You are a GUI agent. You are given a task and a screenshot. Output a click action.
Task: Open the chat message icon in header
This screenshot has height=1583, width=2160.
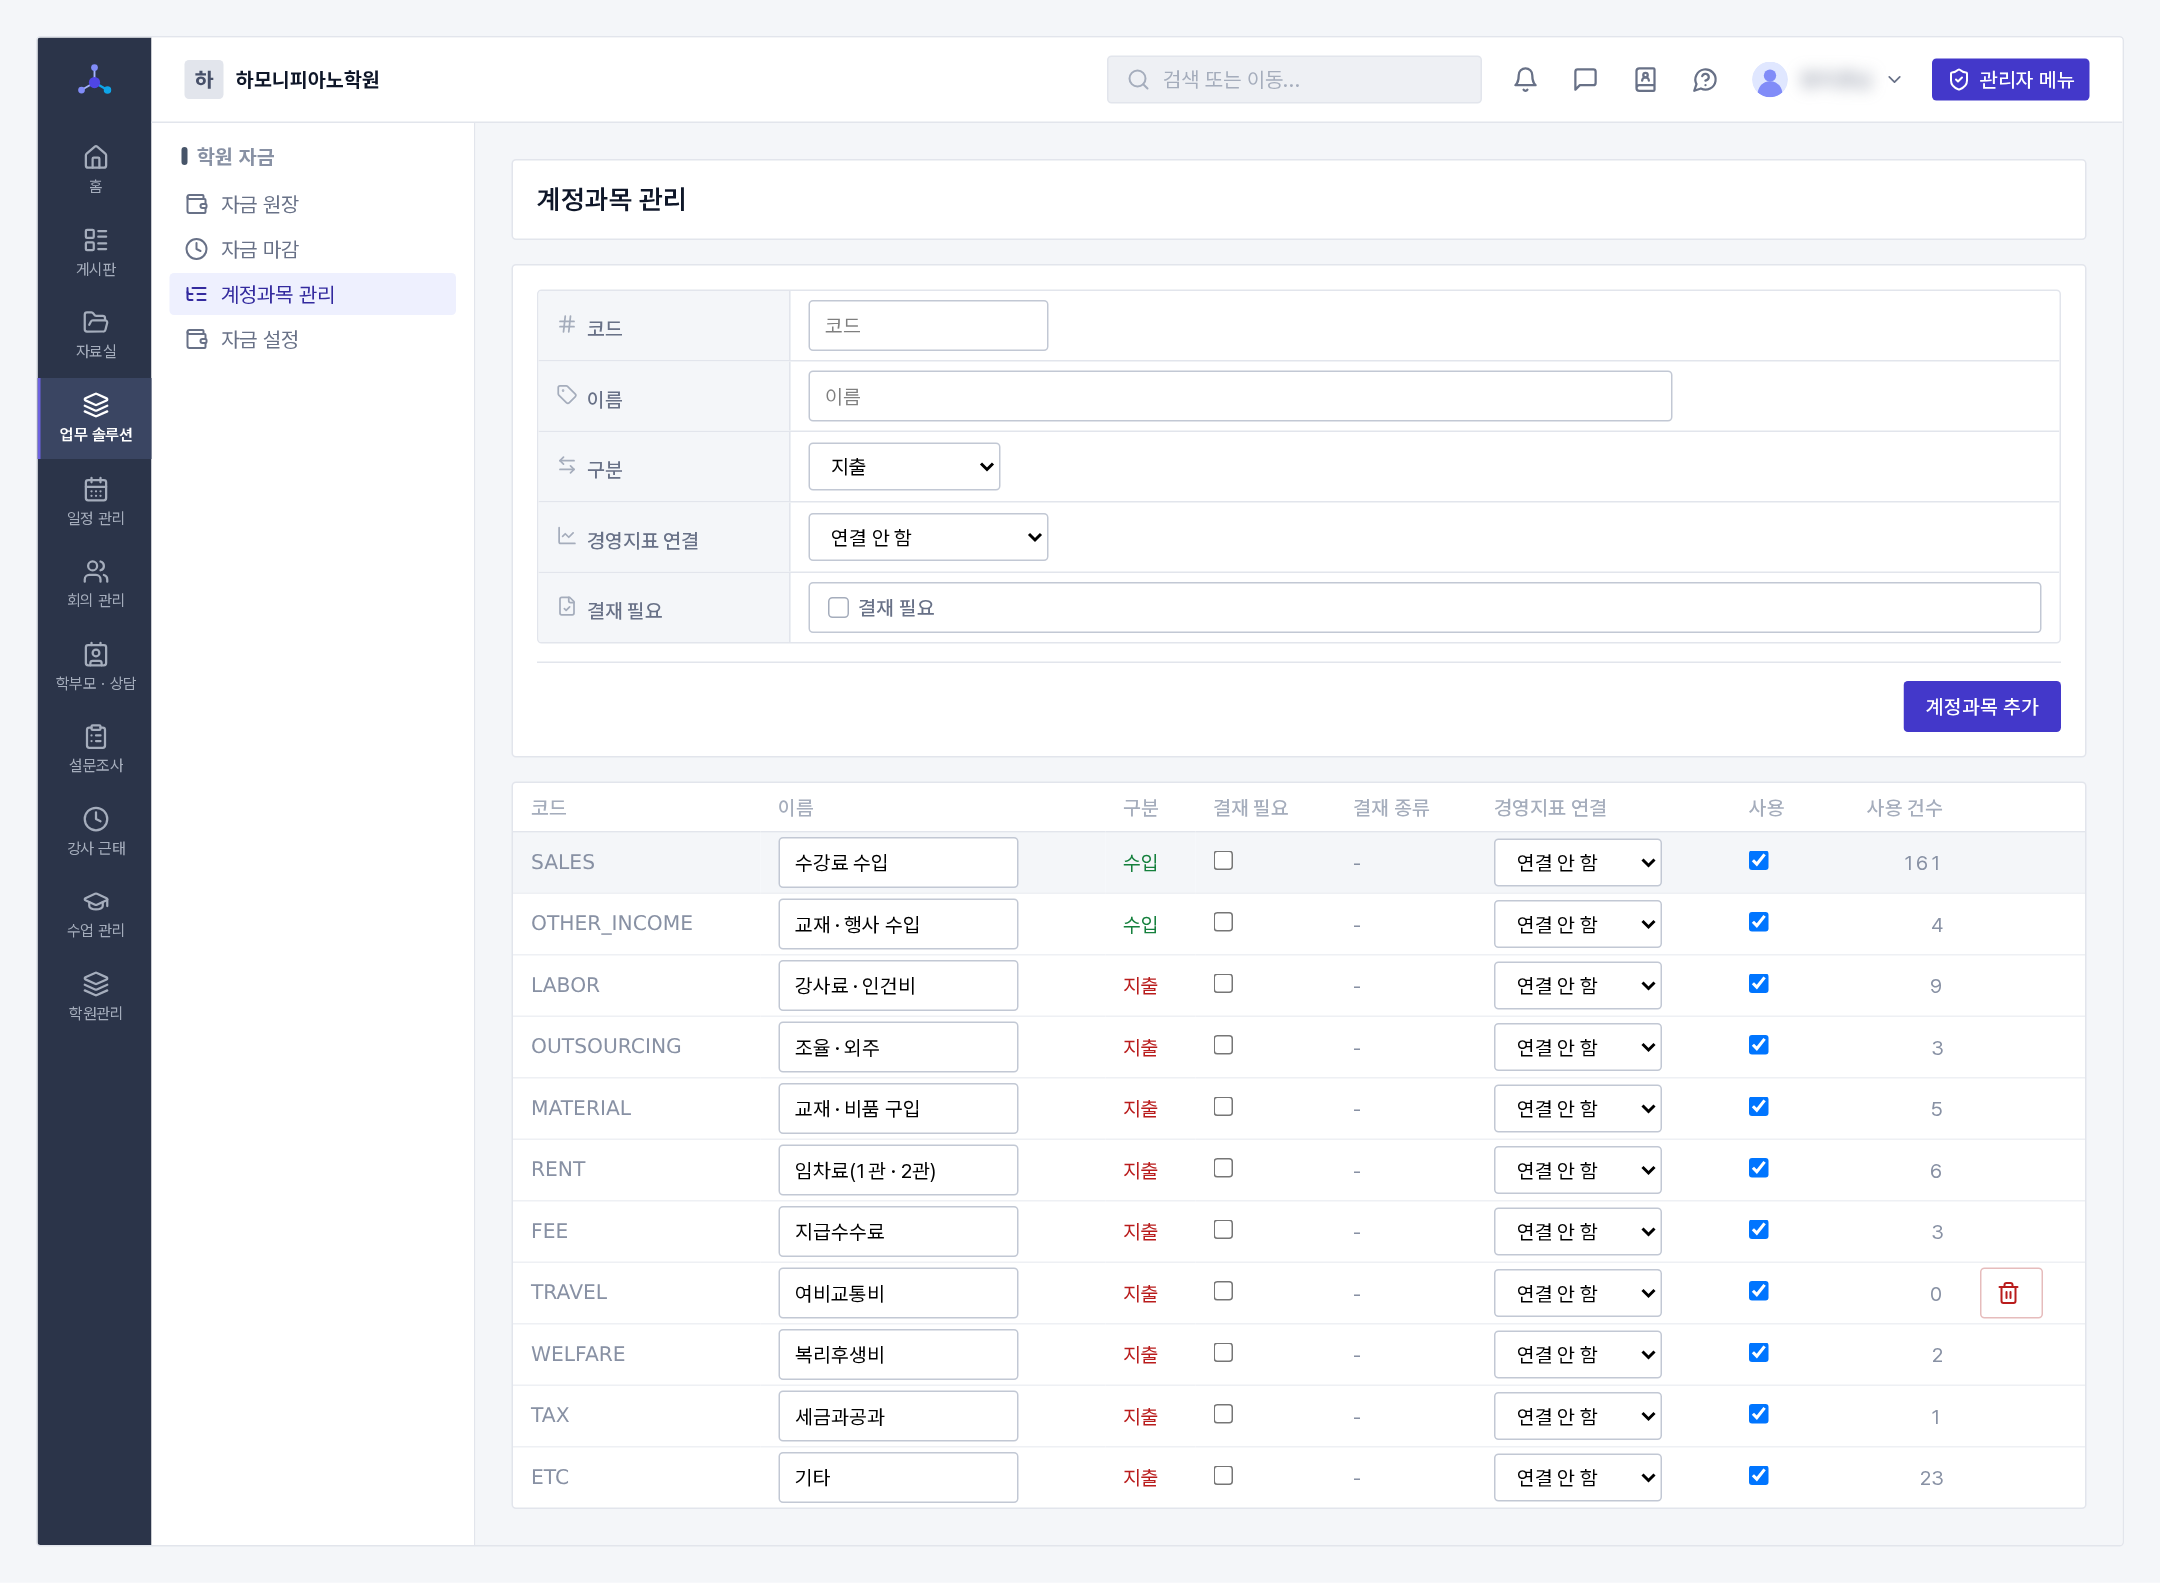tap(1585, 80)
